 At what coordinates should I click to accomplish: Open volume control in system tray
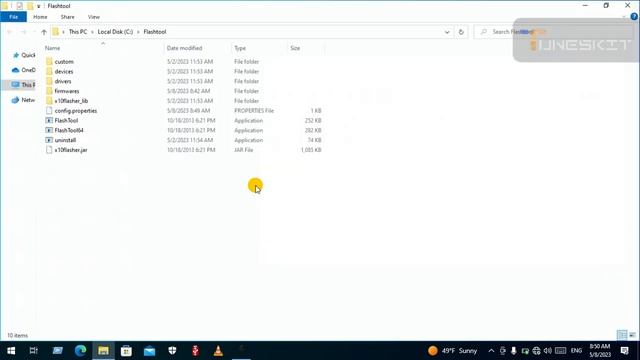[548, 351]
